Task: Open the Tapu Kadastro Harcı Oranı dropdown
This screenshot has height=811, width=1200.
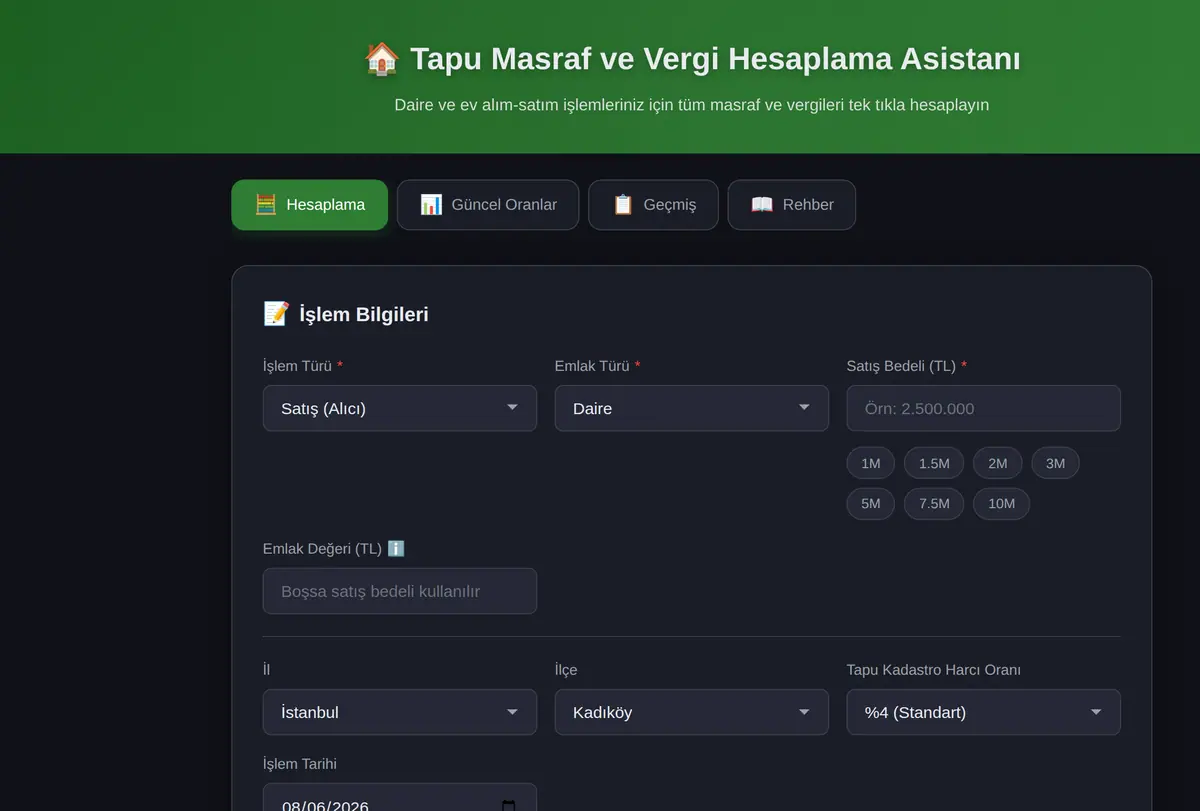Action: [984, 712]
